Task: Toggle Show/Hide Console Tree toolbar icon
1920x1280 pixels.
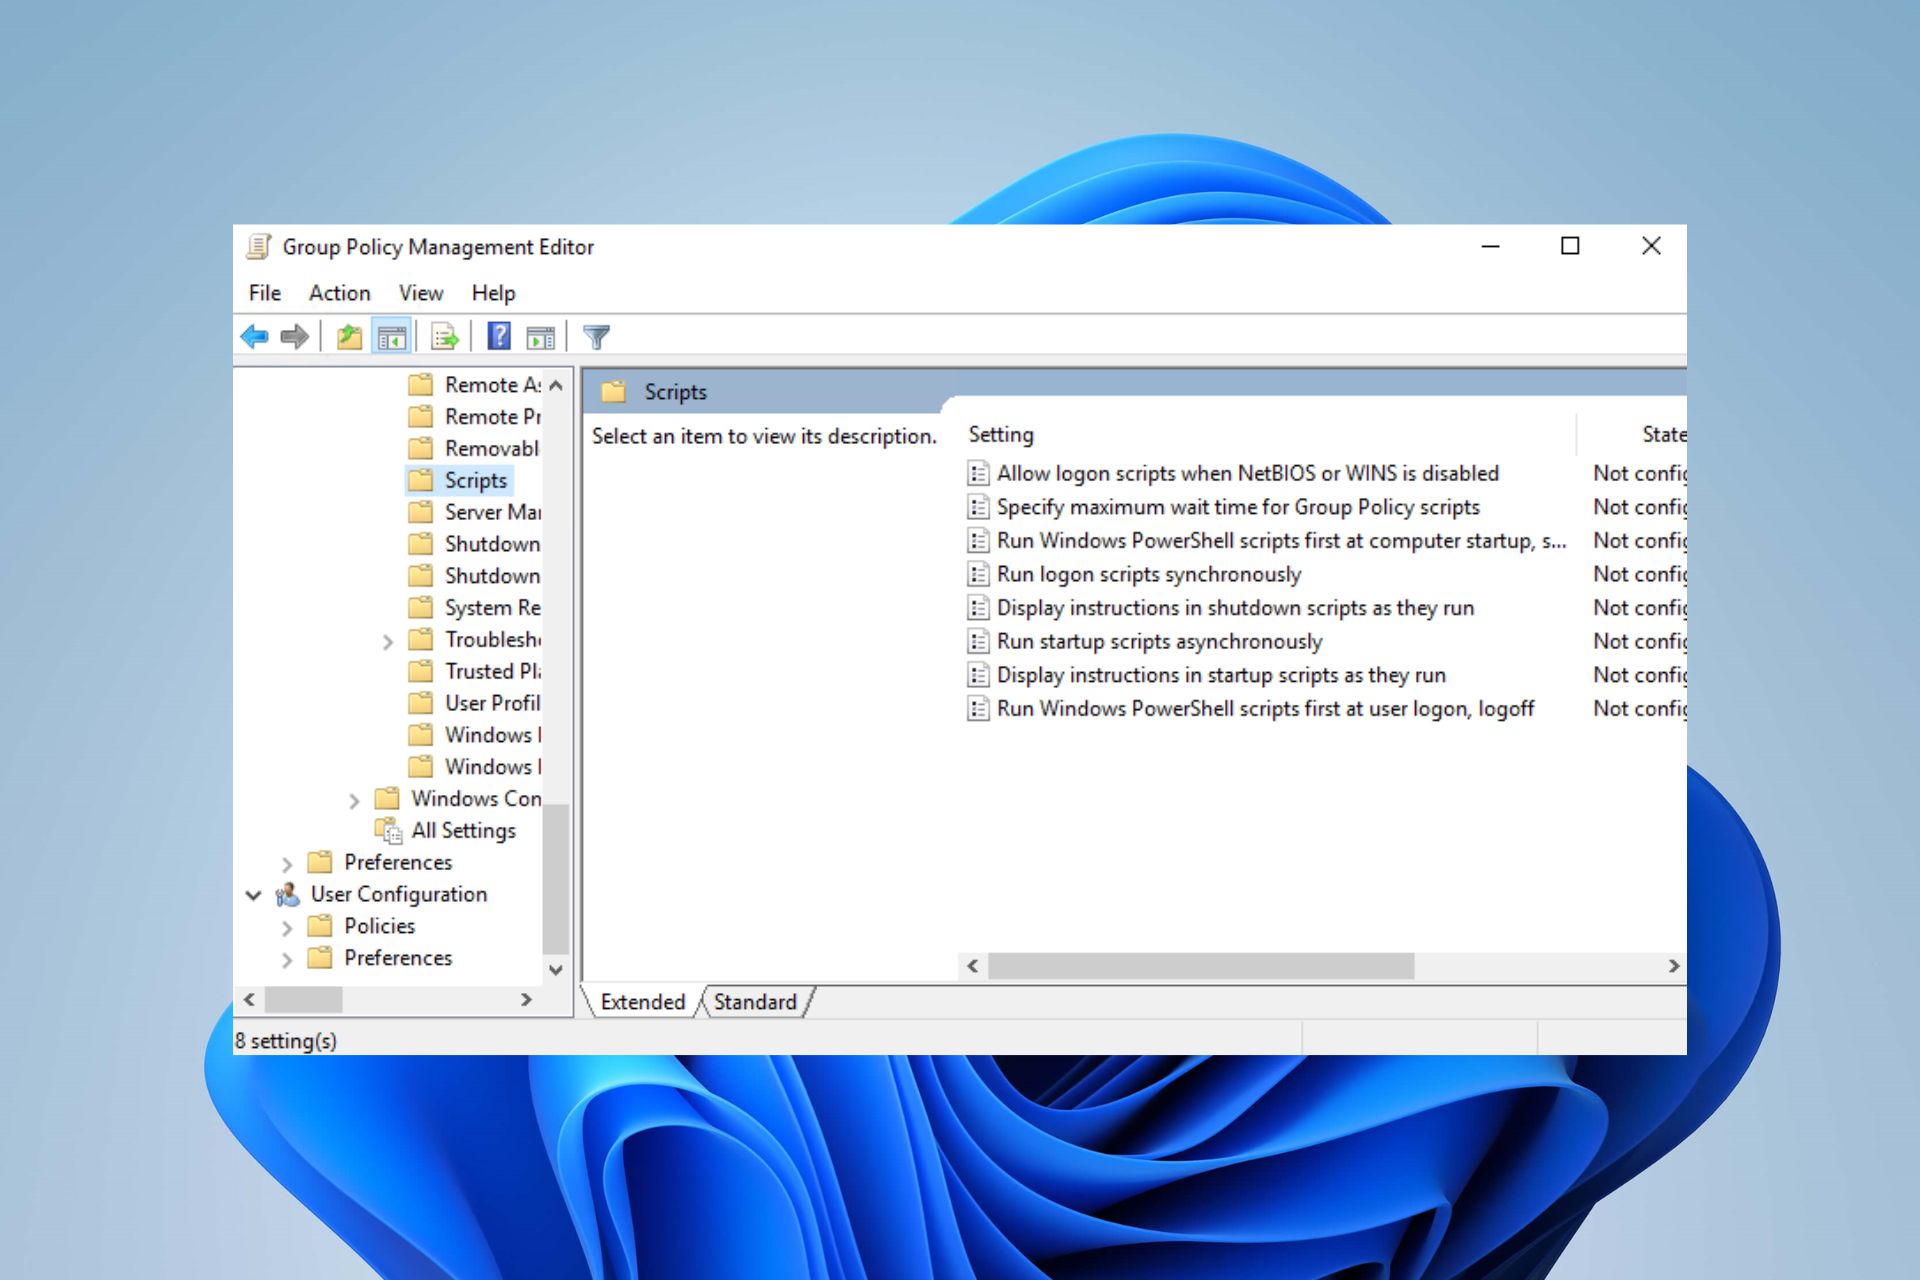Action: (x=391, y=338)
